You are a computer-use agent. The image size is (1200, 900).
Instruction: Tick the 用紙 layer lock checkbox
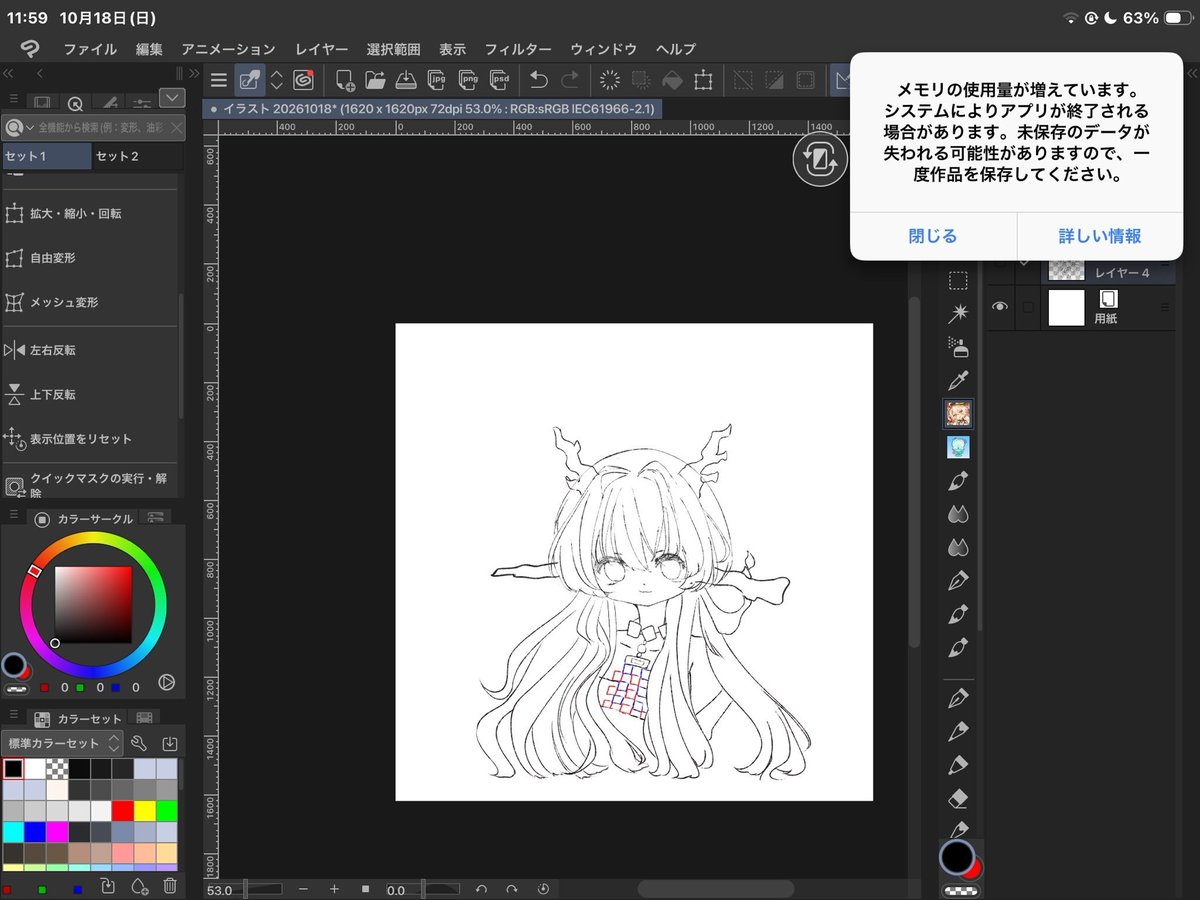click(x=1027, y=308)
